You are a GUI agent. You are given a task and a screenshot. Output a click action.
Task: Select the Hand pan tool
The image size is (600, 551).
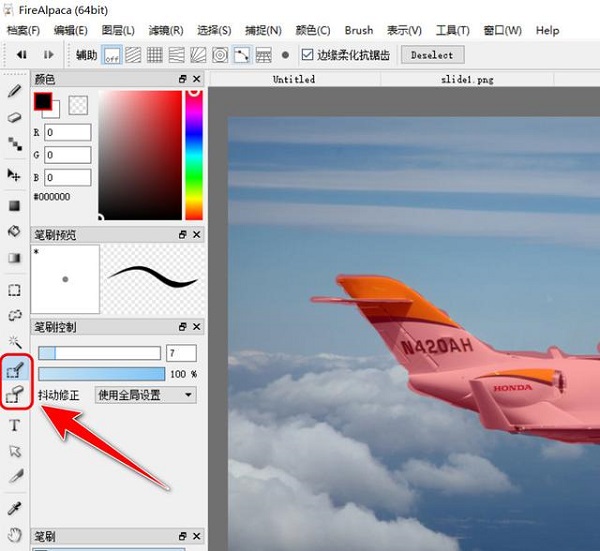15,535
